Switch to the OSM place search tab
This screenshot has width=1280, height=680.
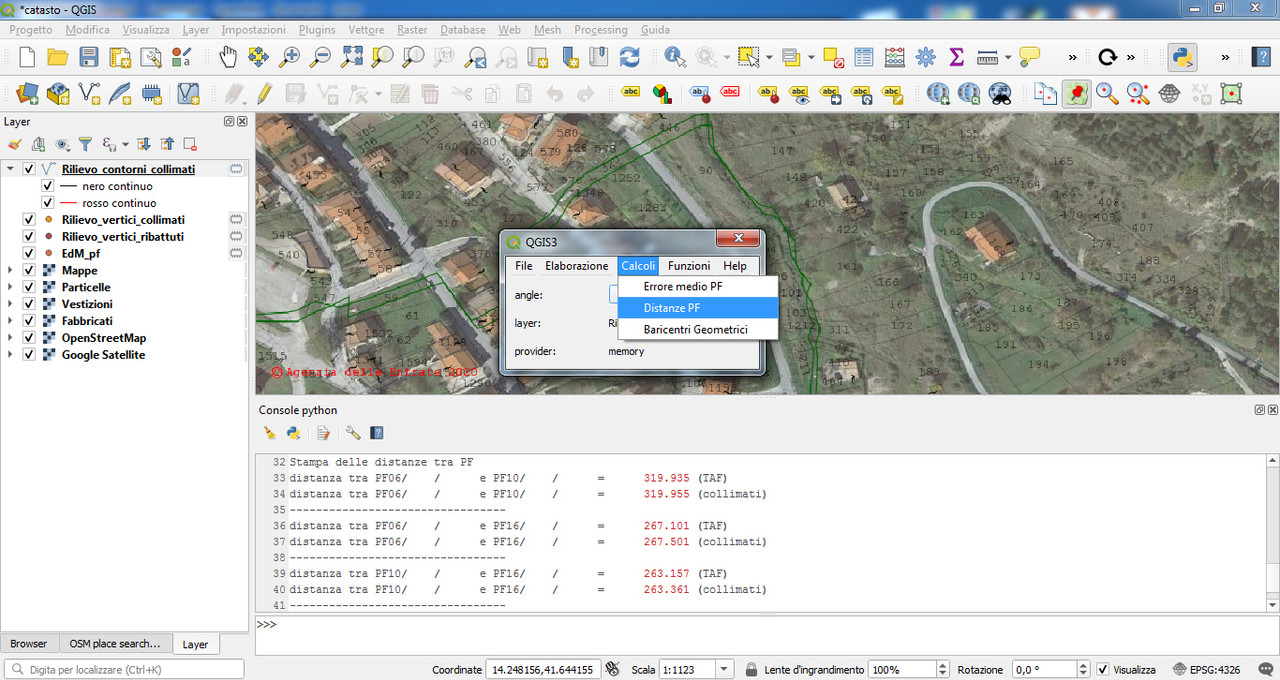click(115, 644)
